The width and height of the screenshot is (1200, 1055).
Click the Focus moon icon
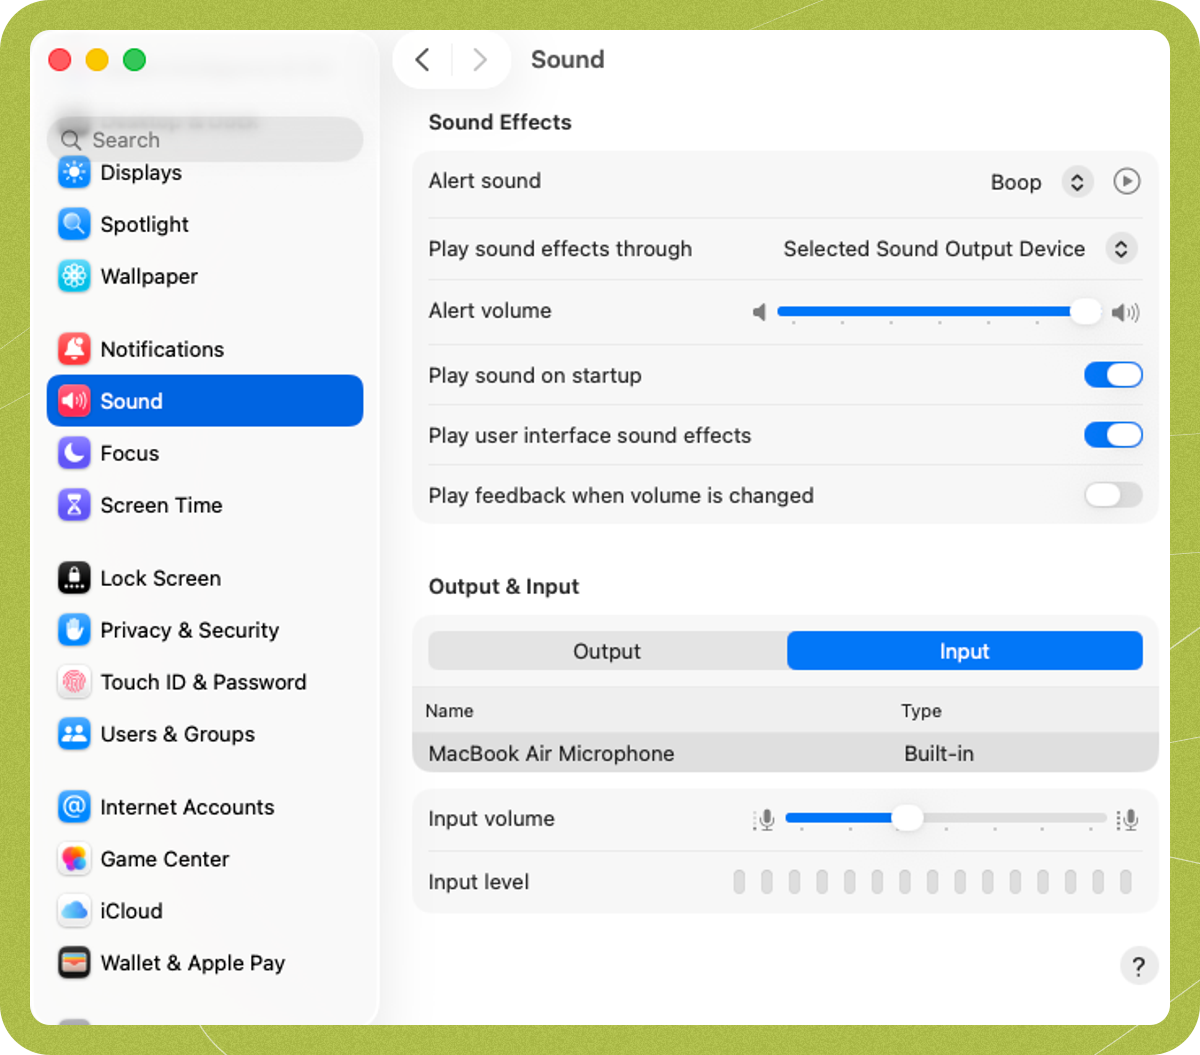[74, 453]
